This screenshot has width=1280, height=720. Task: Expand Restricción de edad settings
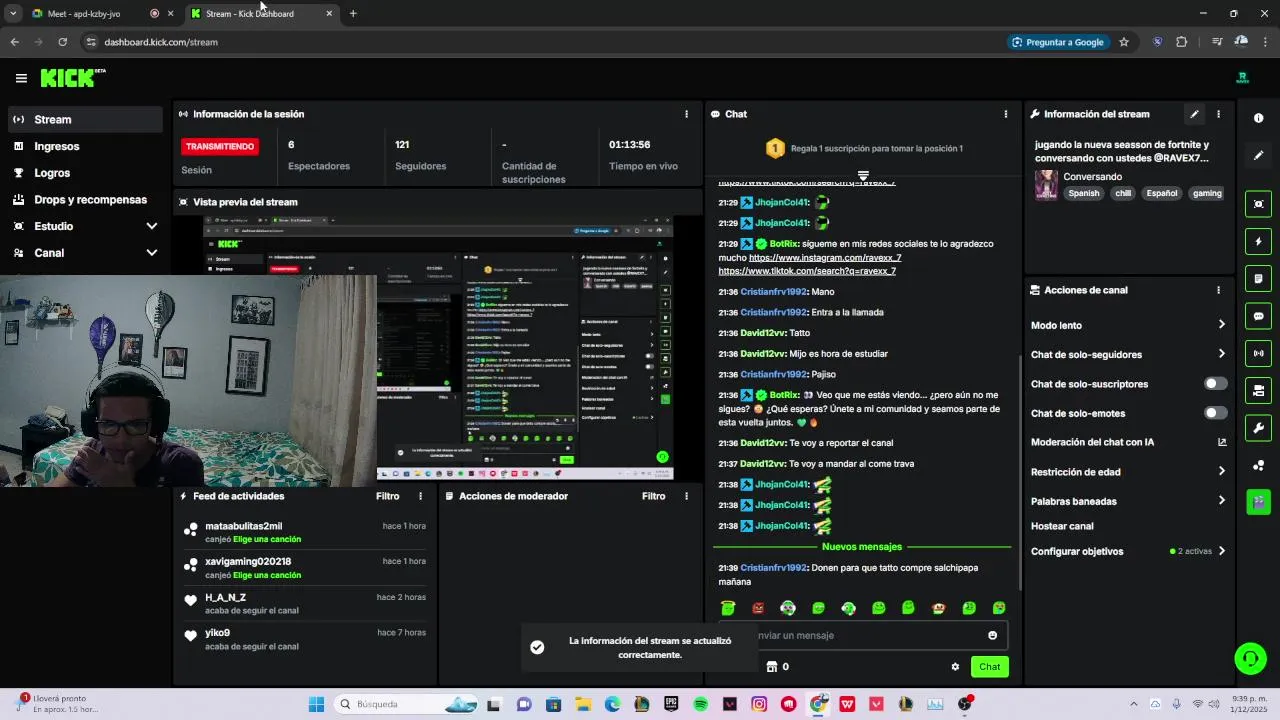(x=1221, y=472)
